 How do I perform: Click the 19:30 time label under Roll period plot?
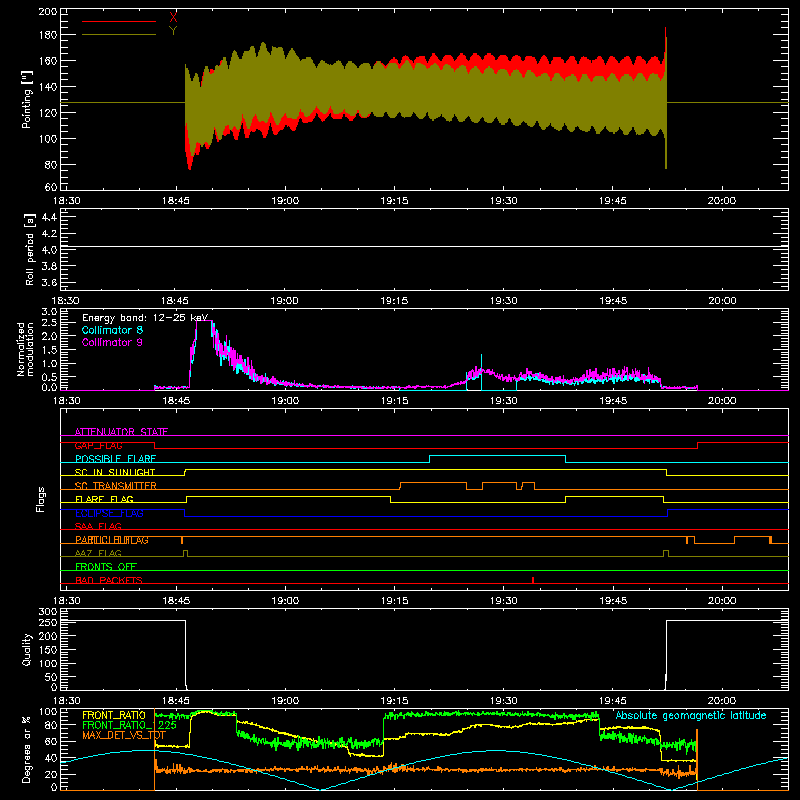click(504, 301)
